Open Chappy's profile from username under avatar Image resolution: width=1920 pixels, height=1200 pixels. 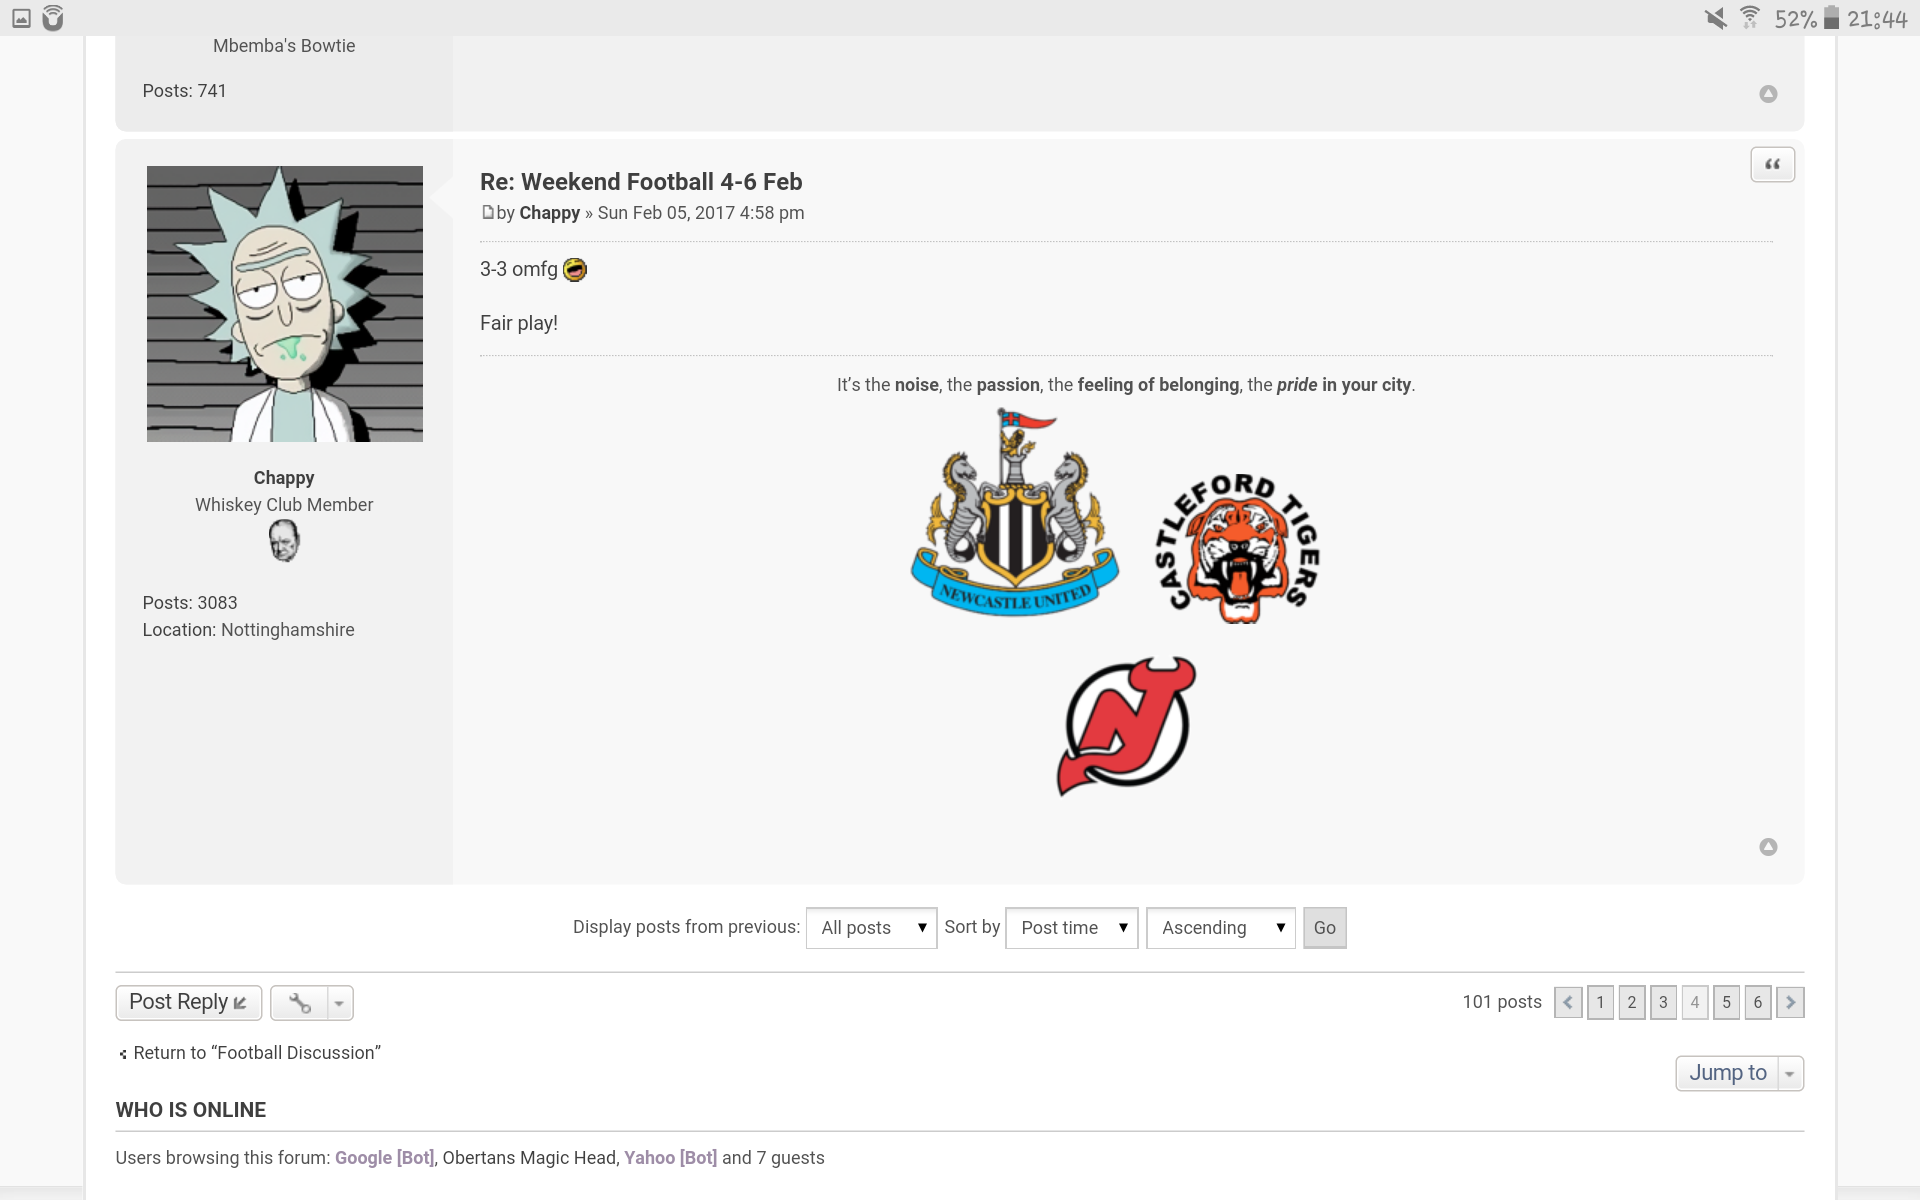[x=284, y=478]
